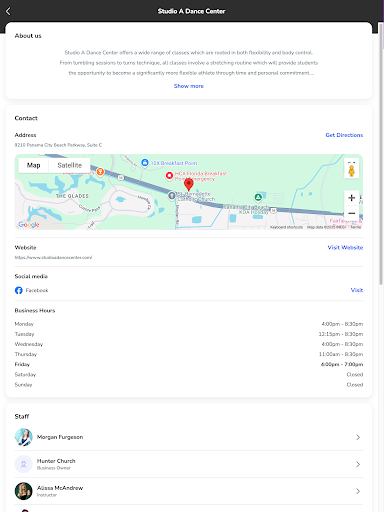This screenshot has height=512, width=384.
Task: Click Visit Website link
Action: click(345, 247)
